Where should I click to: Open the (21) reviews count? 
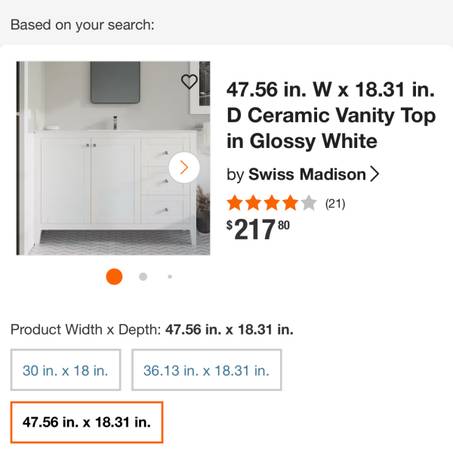tap(335, 203)
